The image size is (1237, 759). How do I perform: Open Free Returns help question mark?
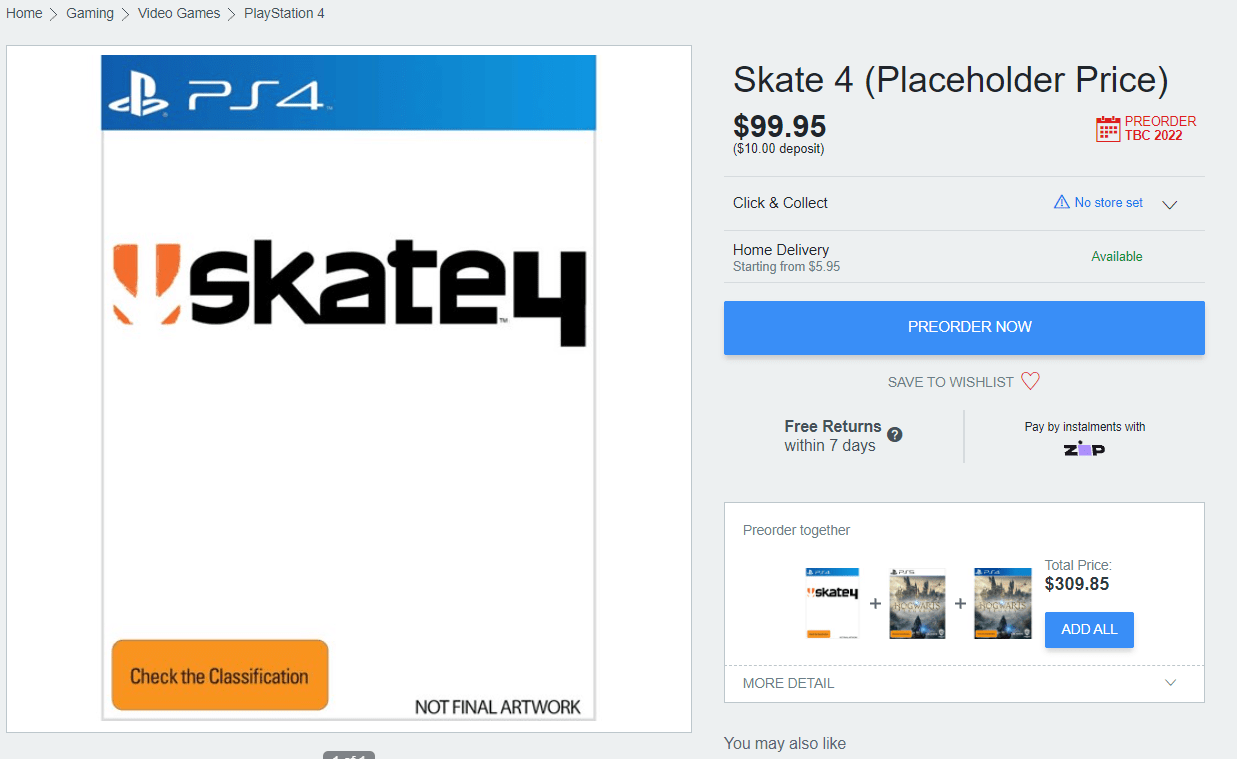895,434
